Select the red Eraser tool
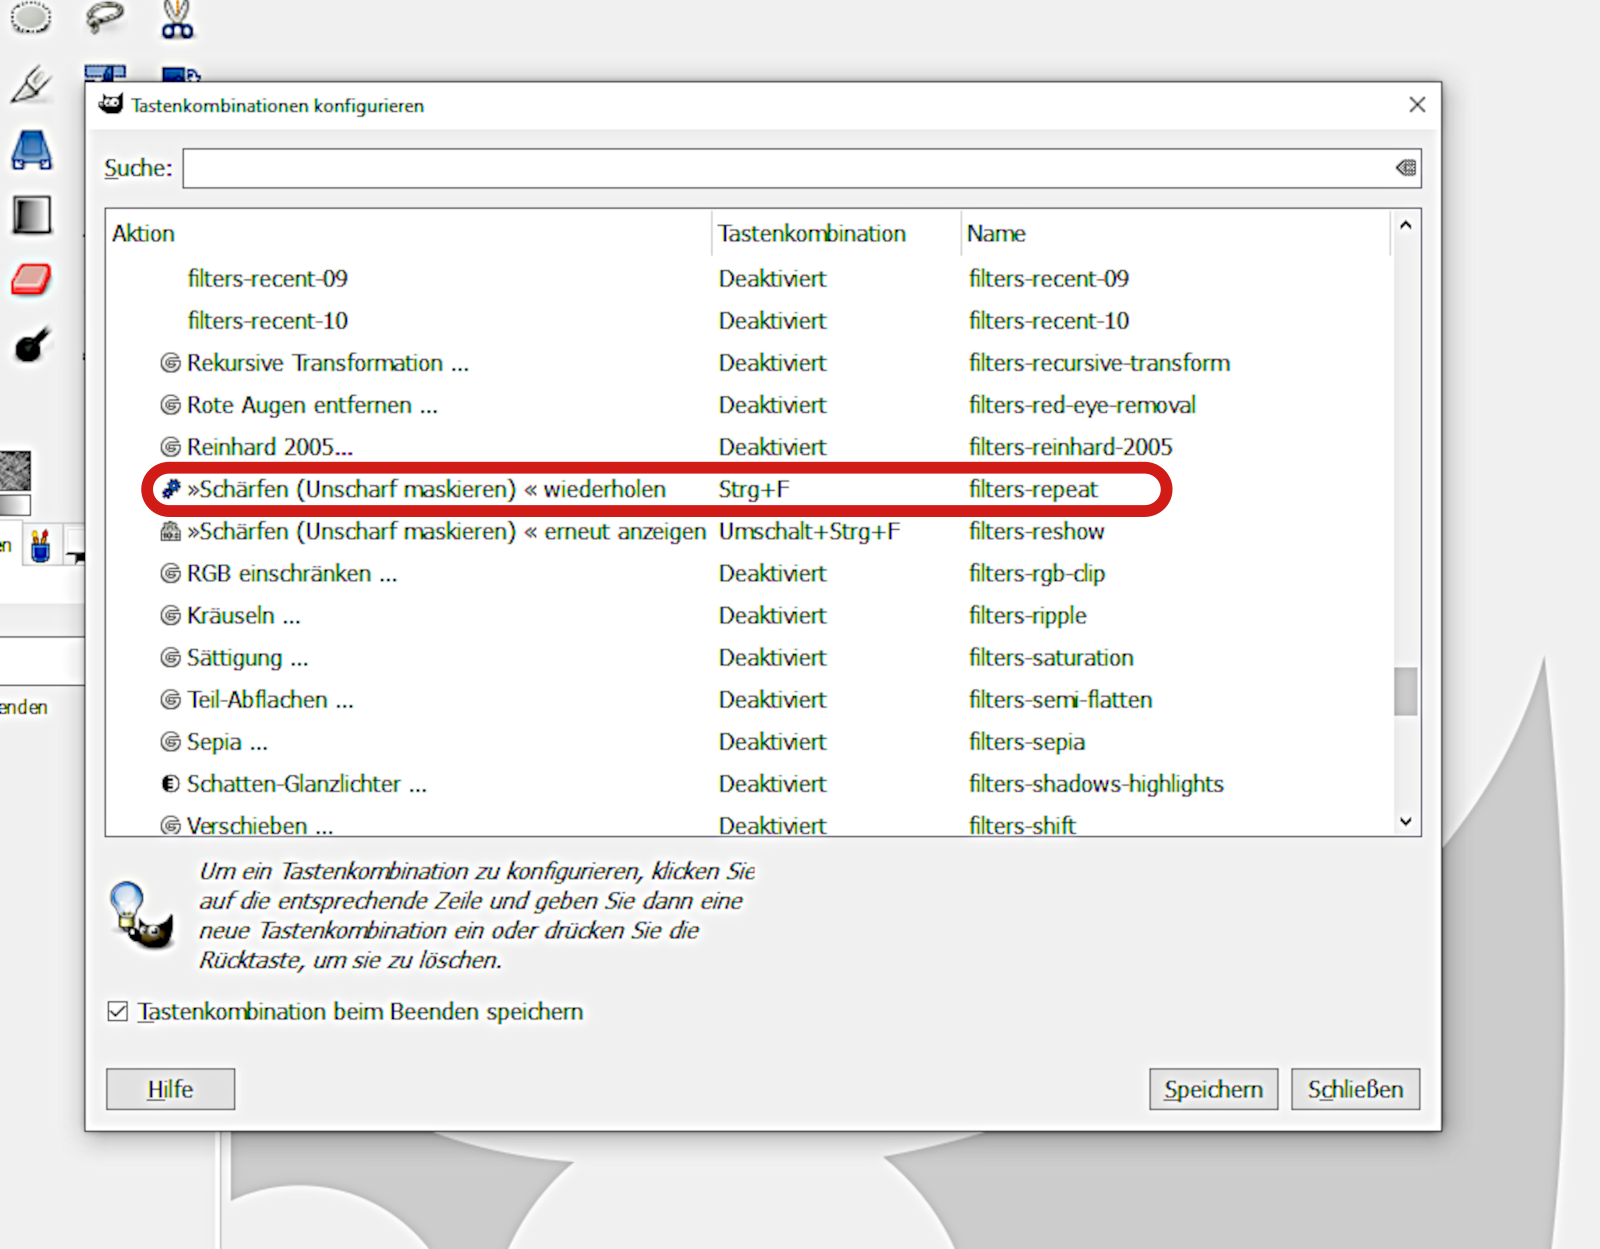Viewport: 1600px width, 1249px height. pos(31,280)
